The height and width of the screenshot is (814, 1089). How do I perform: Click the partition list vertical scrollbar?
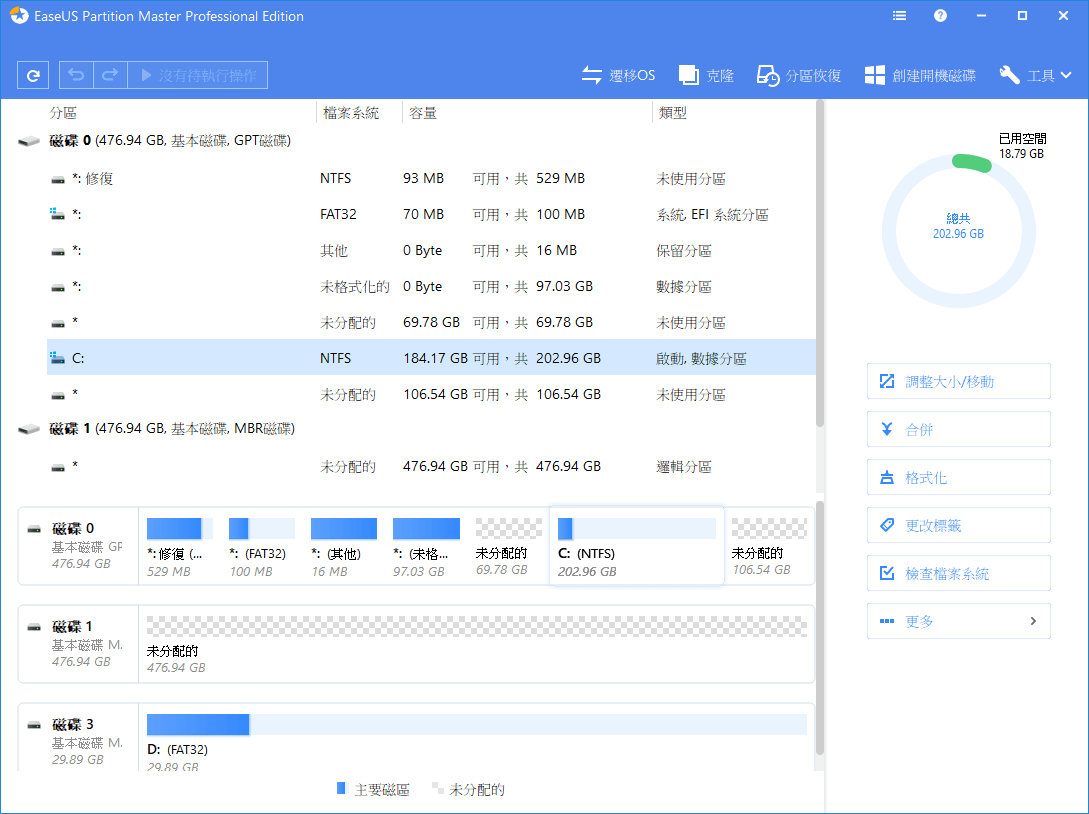point(820,260)
